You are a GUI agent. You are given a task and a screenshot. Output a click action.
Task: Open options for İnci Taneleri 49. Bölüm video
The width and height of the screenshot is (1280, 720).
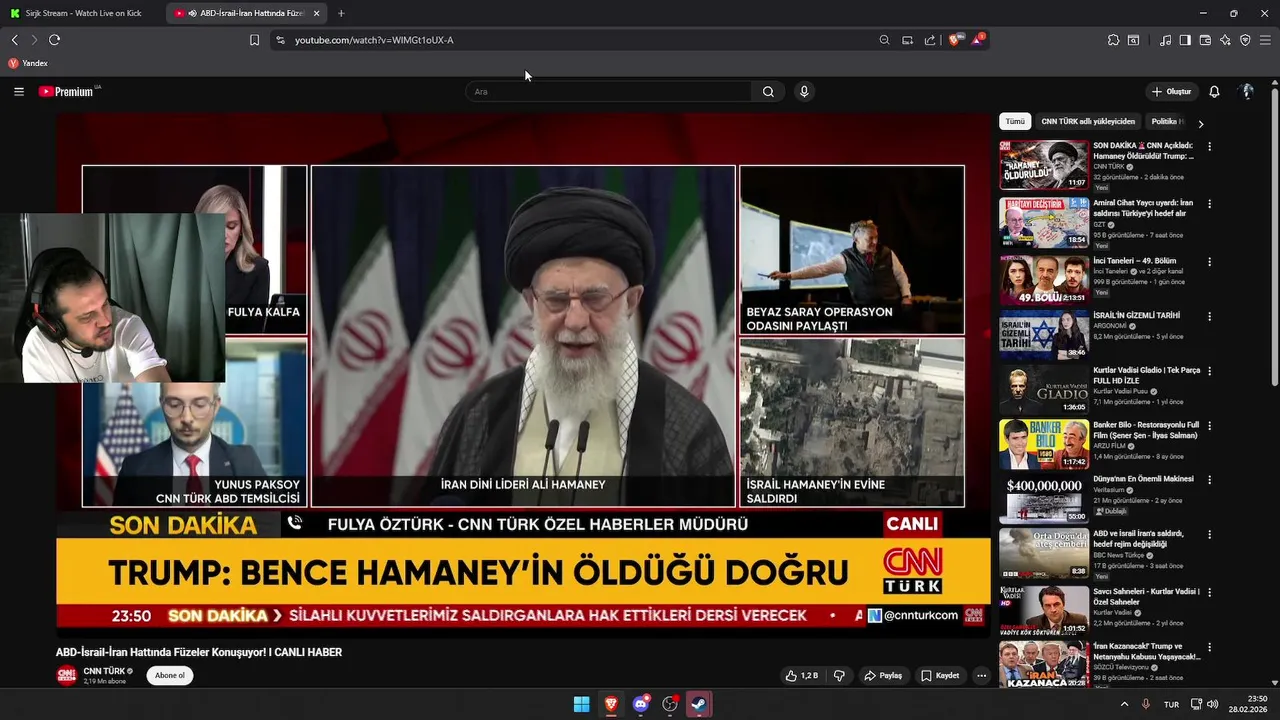coord(1209,262)
